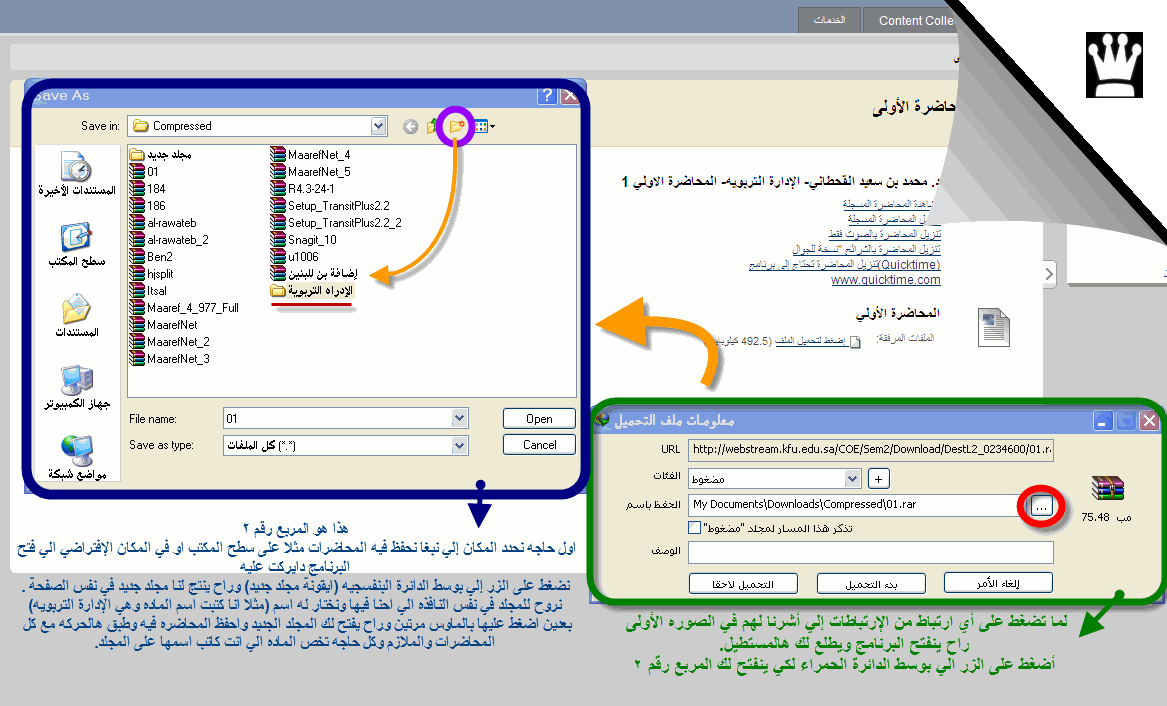1167x706 pixels.
Task: Select the Itsal archive file
Action: pos(148,291)
